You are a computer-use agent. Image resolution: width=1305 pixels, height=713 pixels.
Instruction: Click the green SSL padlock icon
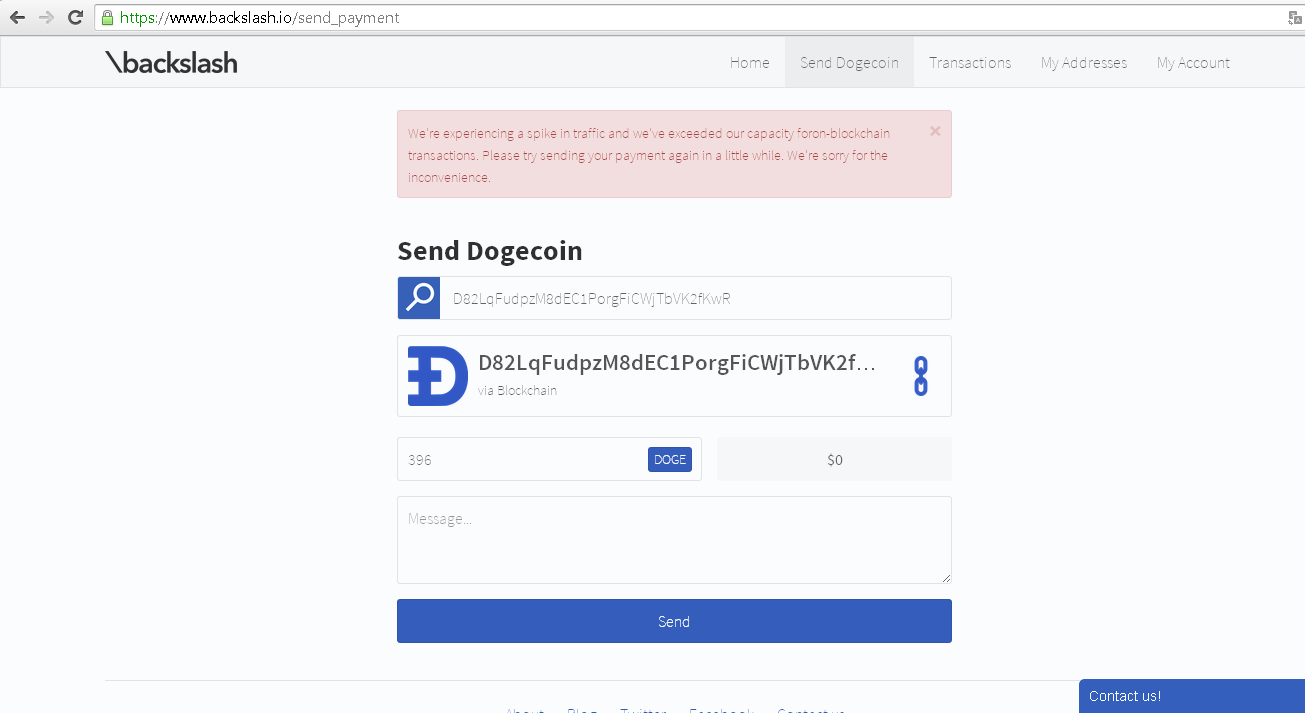[x=108, y=18]
